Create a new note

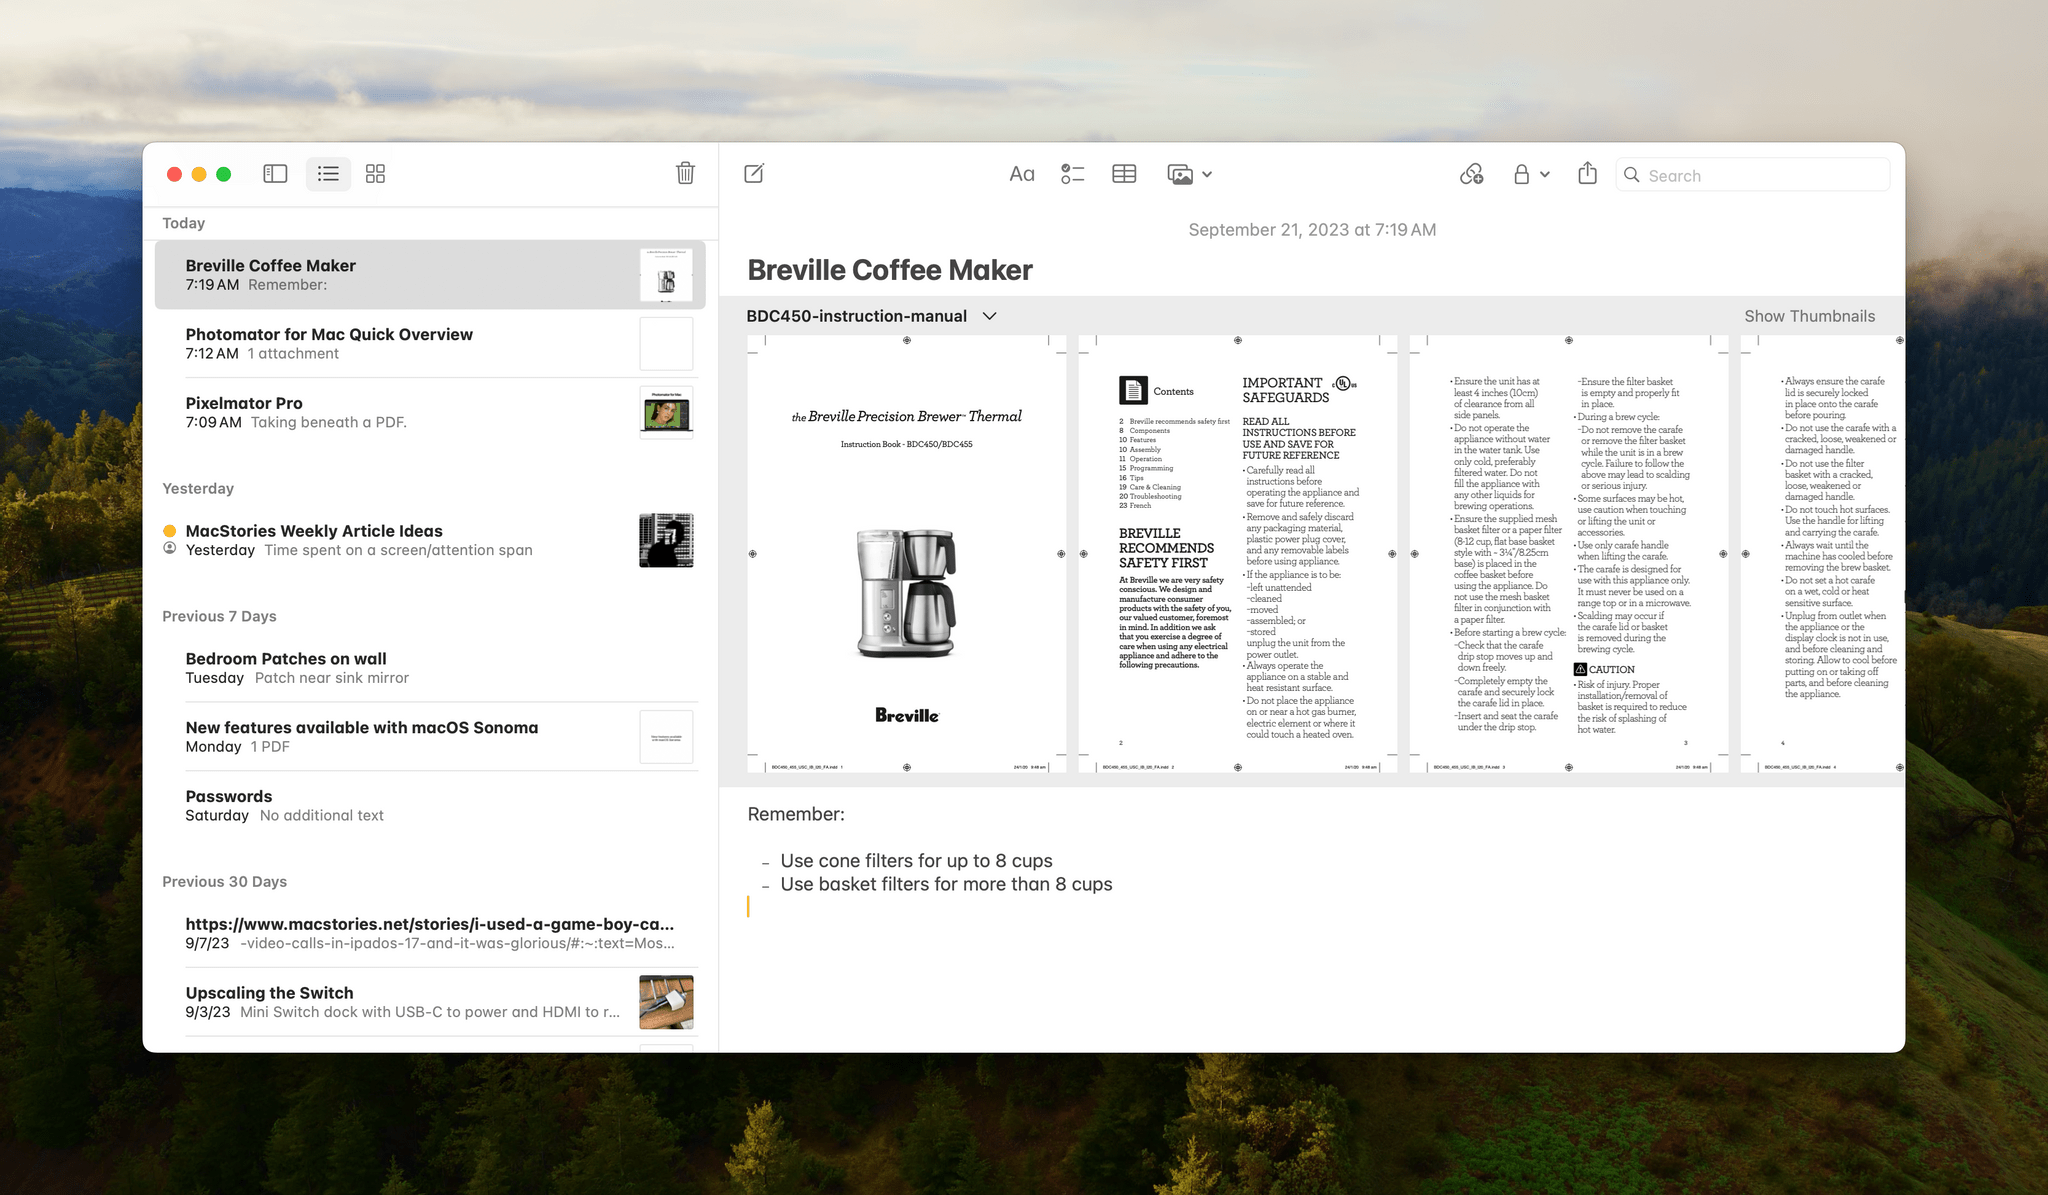pyautogui.click(x=754, y=174)
